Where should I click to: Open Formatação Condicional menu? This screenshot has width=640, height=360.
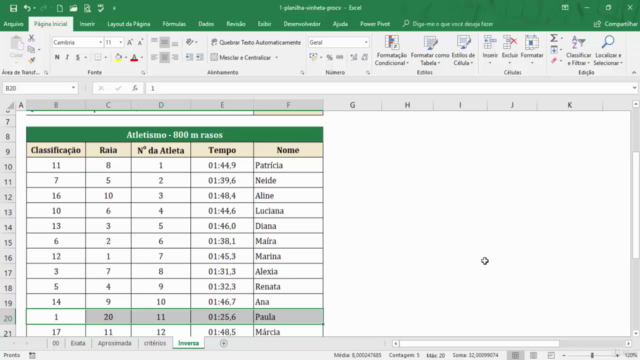pos(391,51)
